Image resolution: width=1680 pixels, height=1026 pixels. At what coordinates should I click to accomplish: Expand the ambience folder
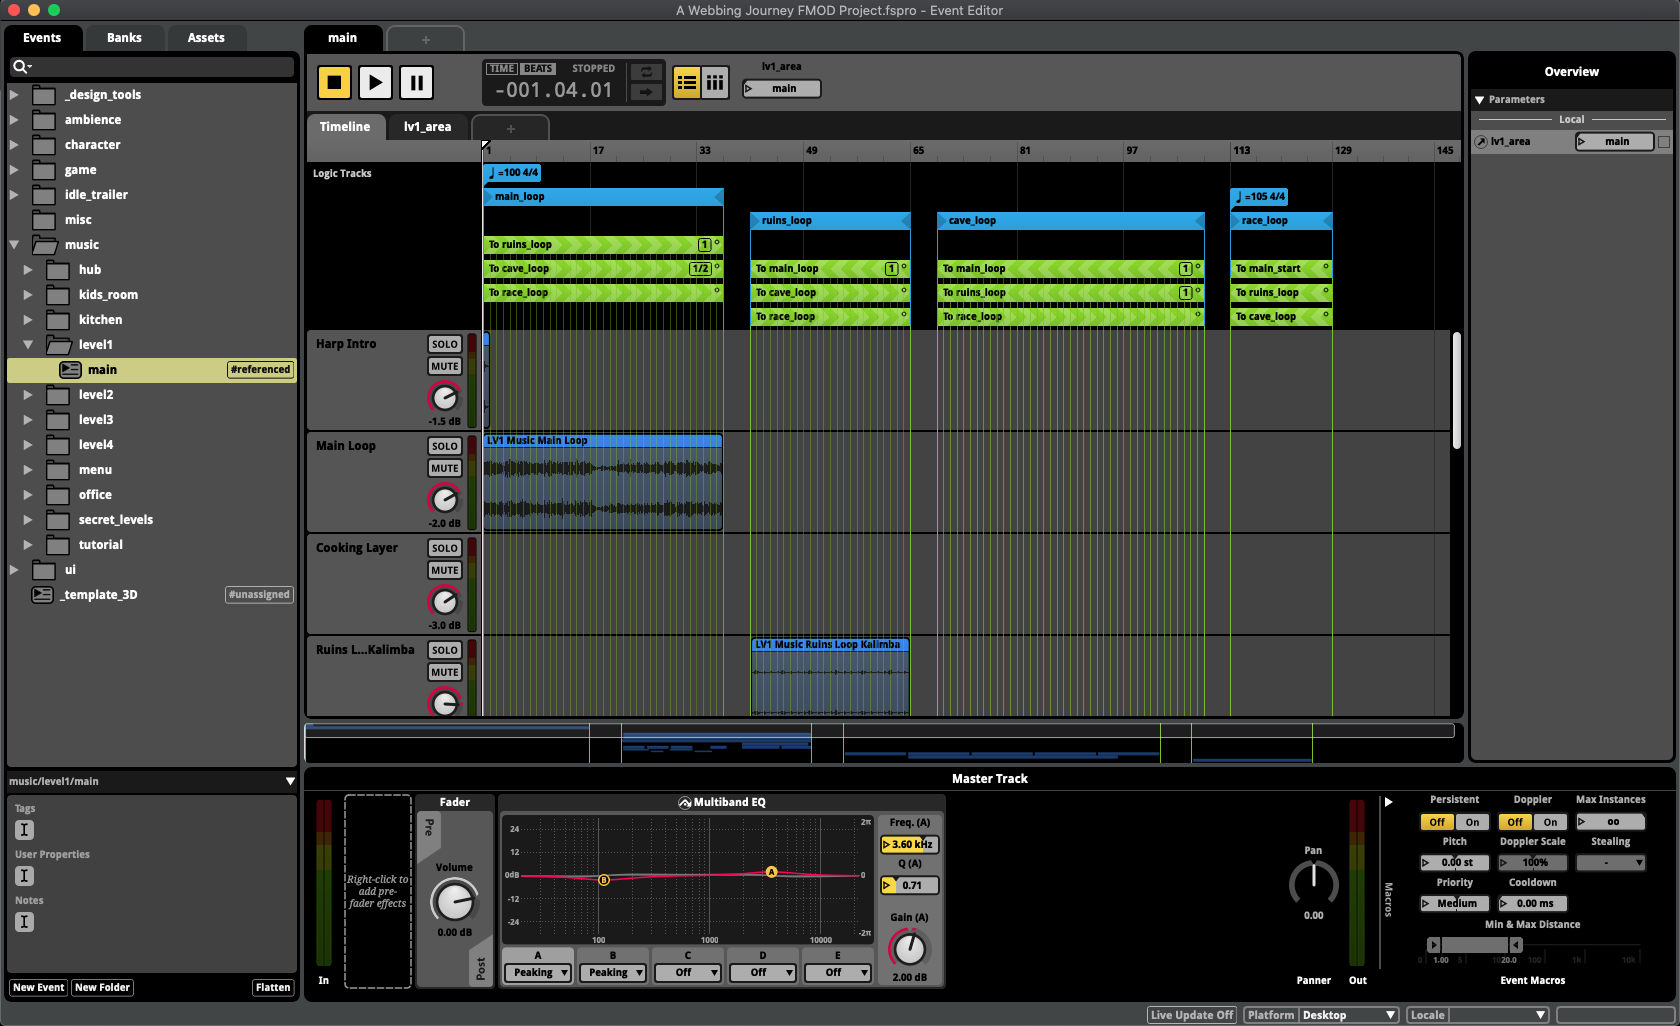pyautogui.click(x=14, y=120)
